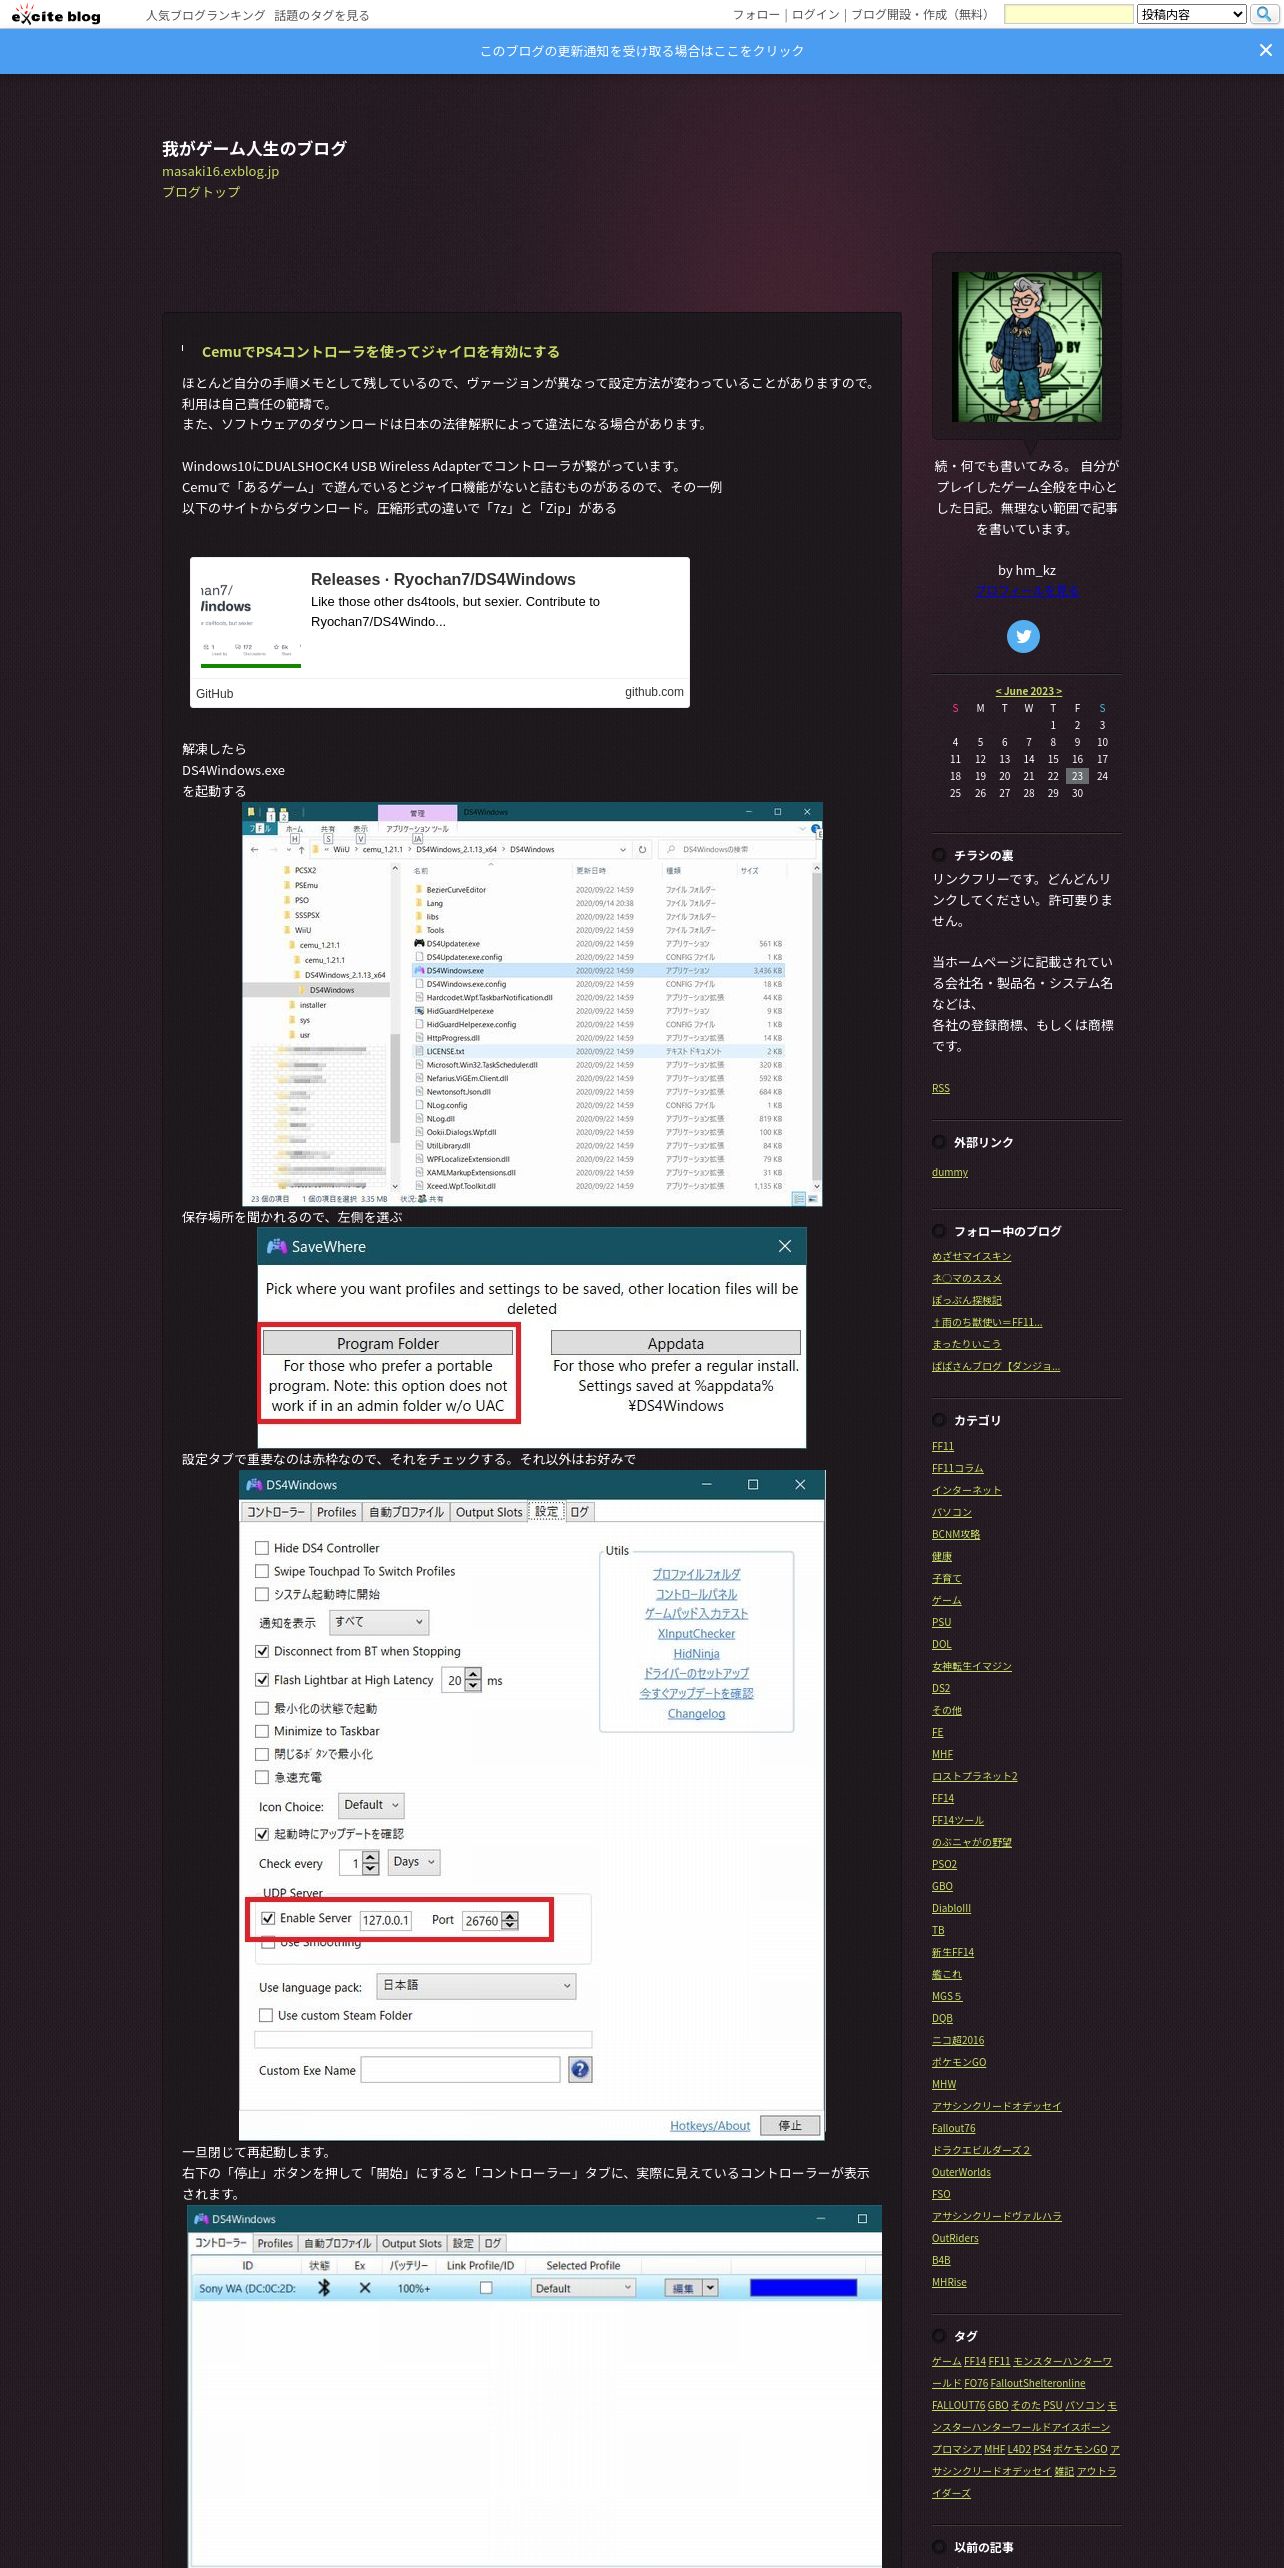
Task: Close the SaveWhere dialog with its X
Action: point(785,1246)
